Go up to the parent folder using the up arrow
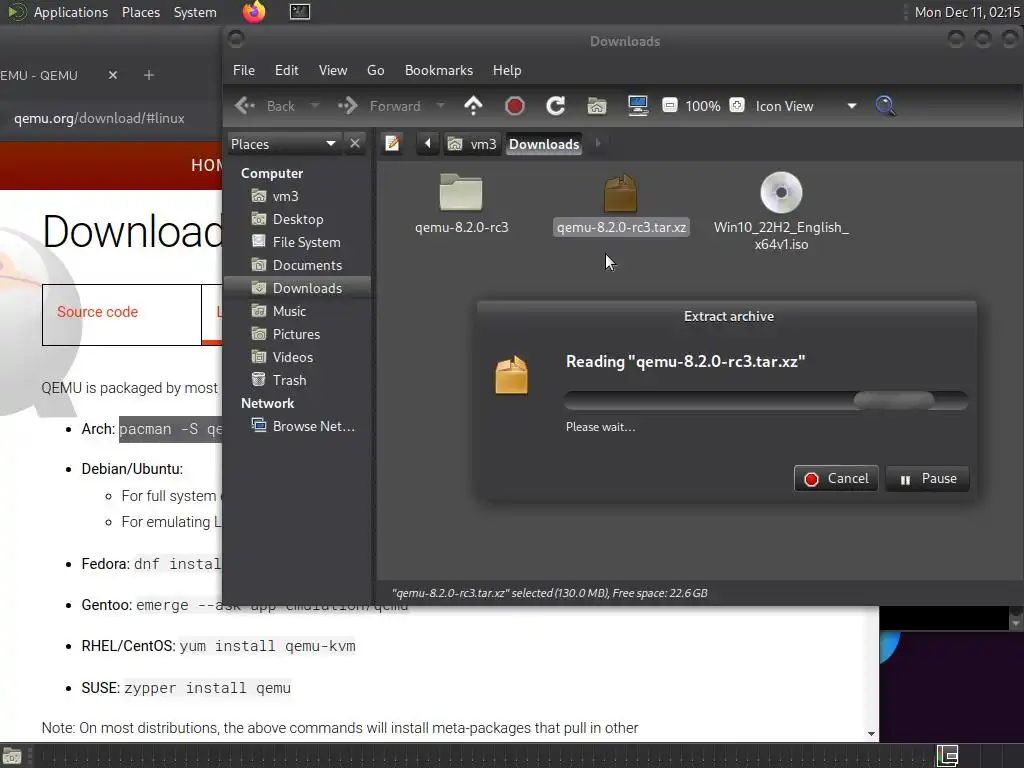Screen dimensions: 1024x768 click(473, 106)
